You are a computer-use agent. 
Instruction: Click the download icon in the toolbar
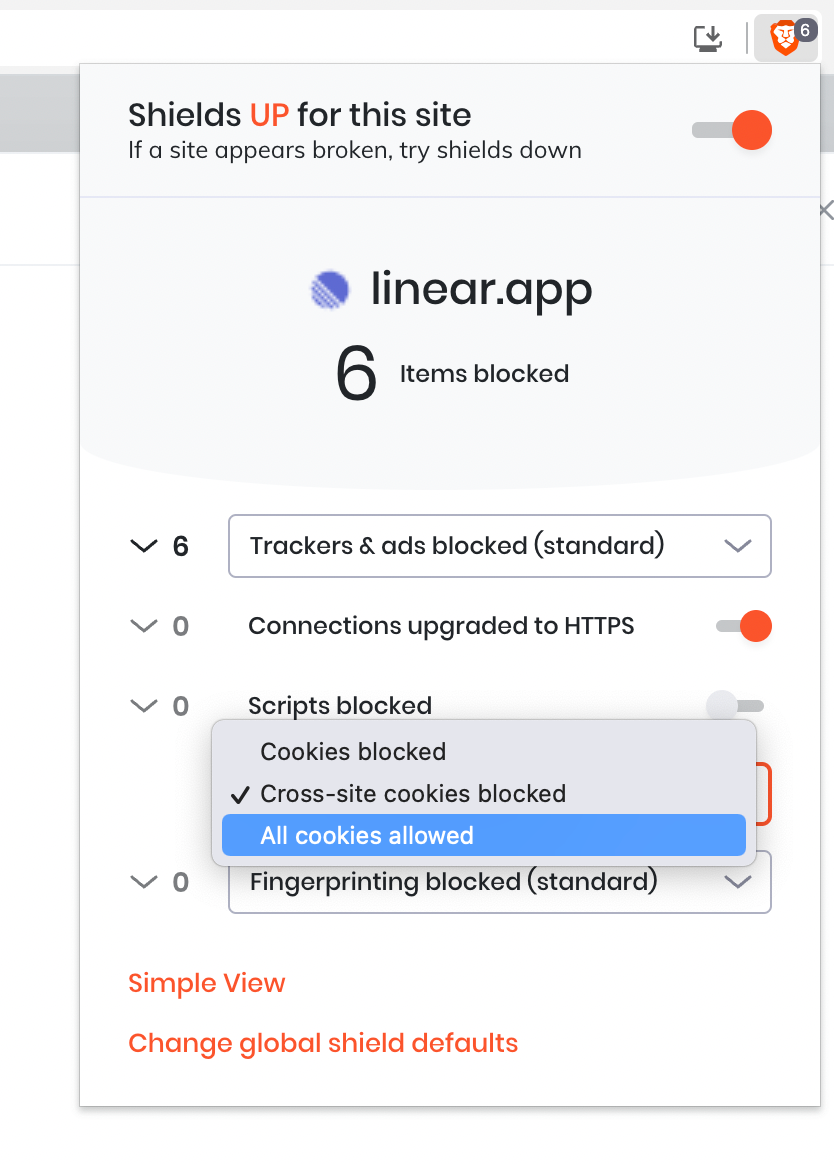click(707, 38)
